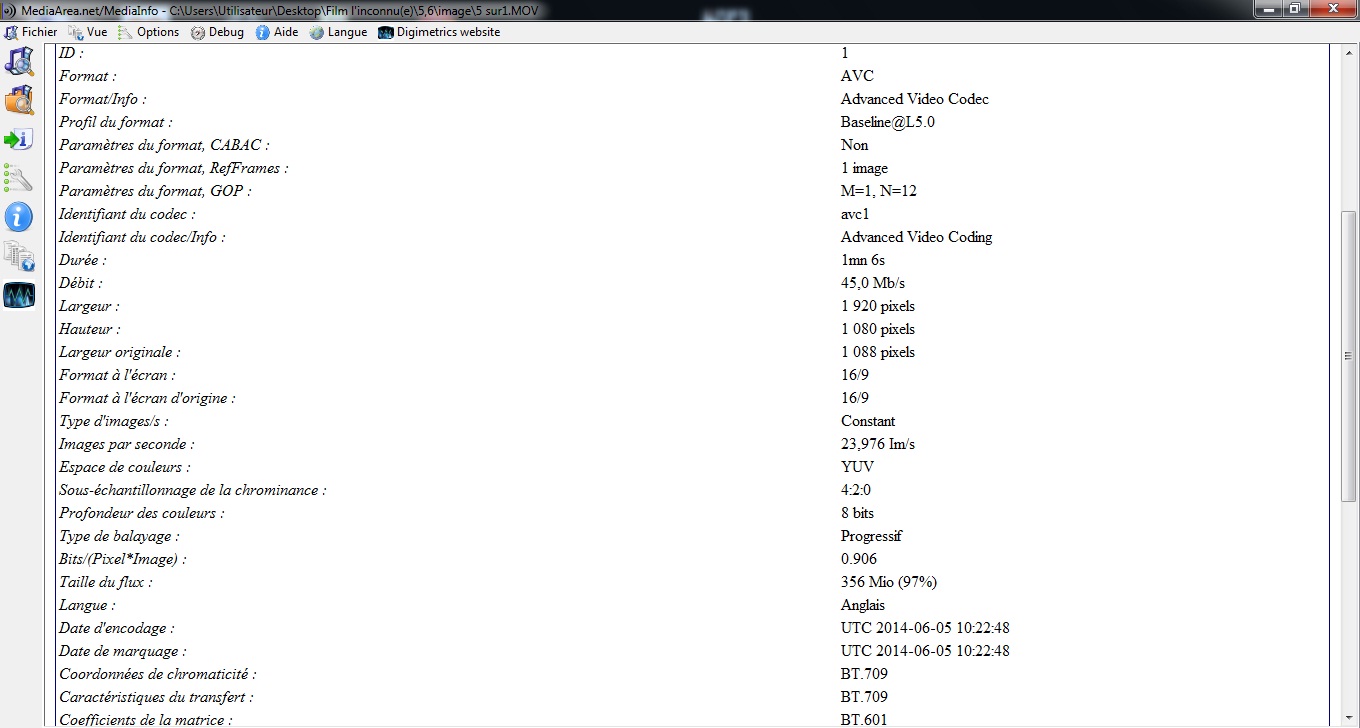Click the '4:2:0' chroma subsampling value
Viewport: 1360px width, 728px height.
tap(856, 490)
